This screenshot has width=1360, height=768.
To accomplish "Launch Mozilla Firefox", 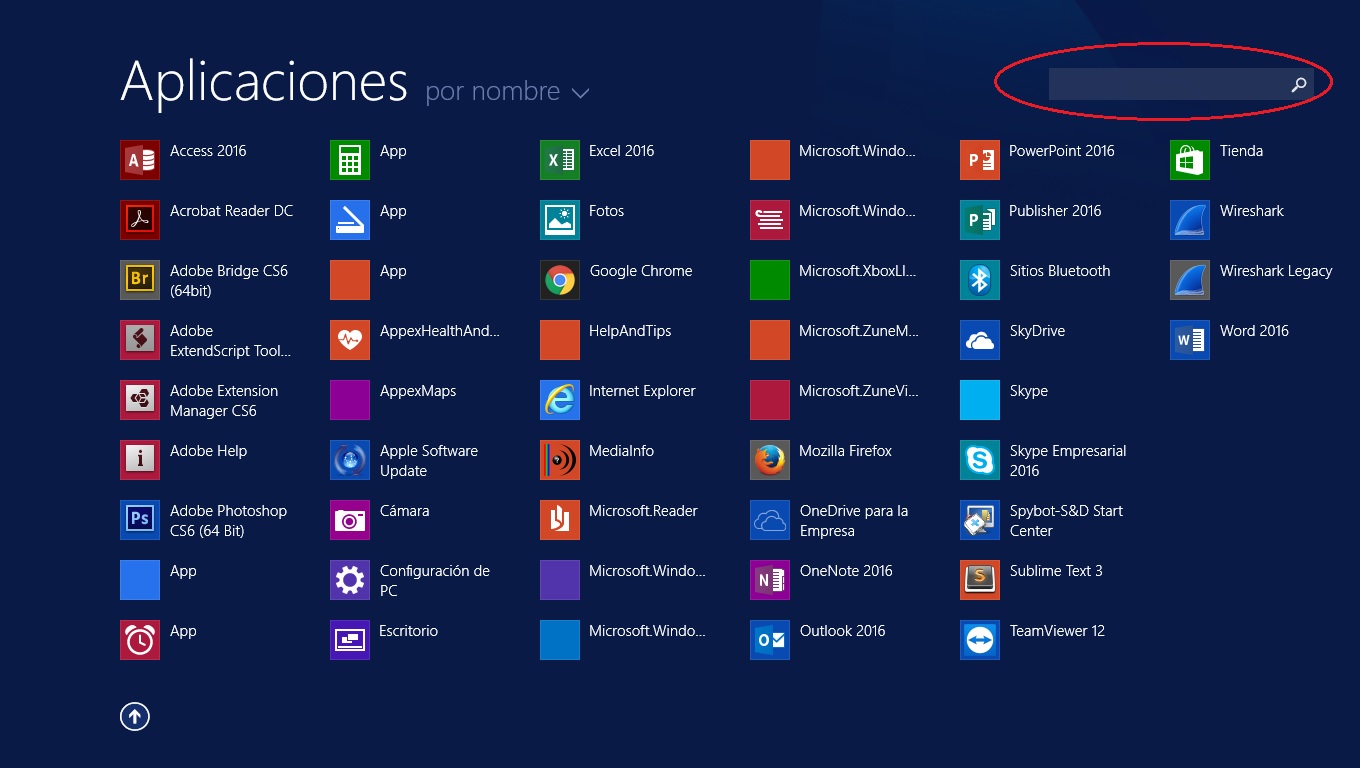I will [x=770, y=460].
